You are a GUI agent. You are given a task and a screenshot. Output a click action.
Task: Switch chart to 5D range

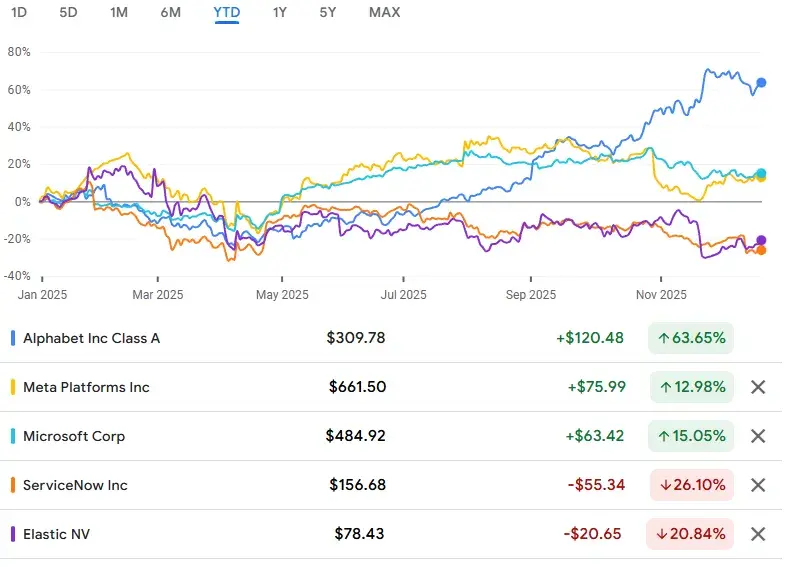pos(68,12)
